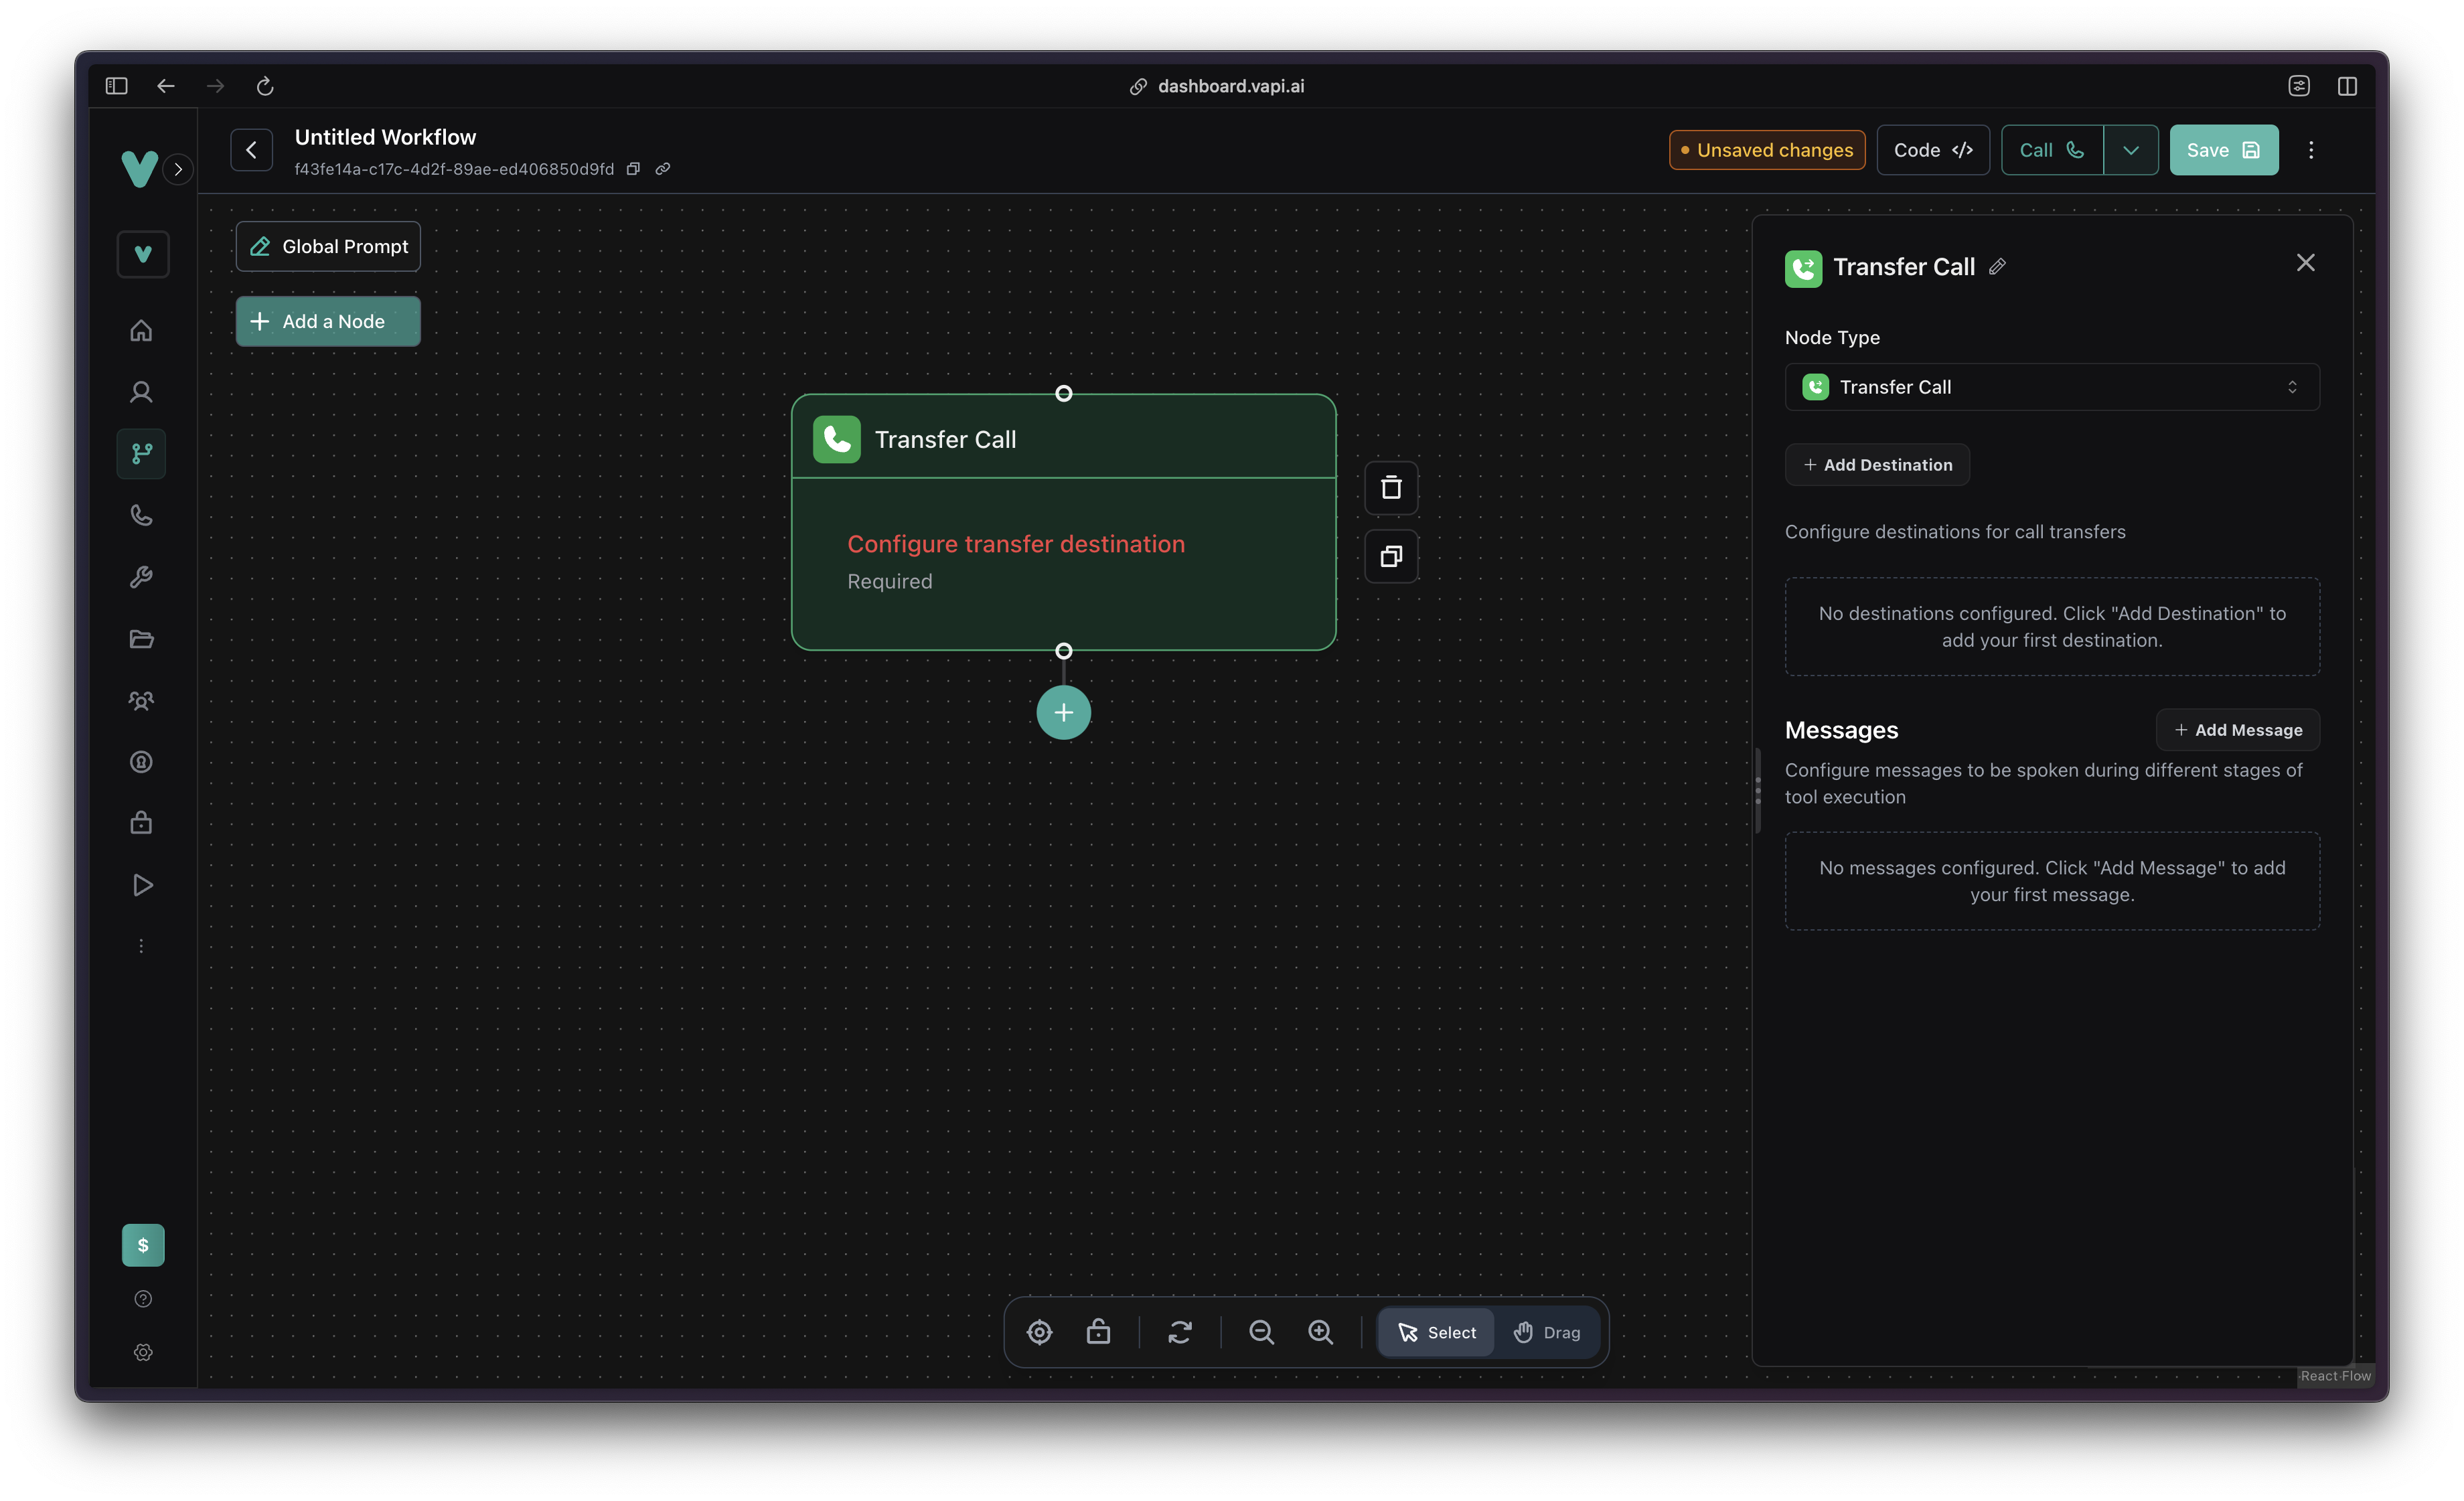
Task: Open the tools wrench icon in the sidebar
Action: tap(141, 577)
